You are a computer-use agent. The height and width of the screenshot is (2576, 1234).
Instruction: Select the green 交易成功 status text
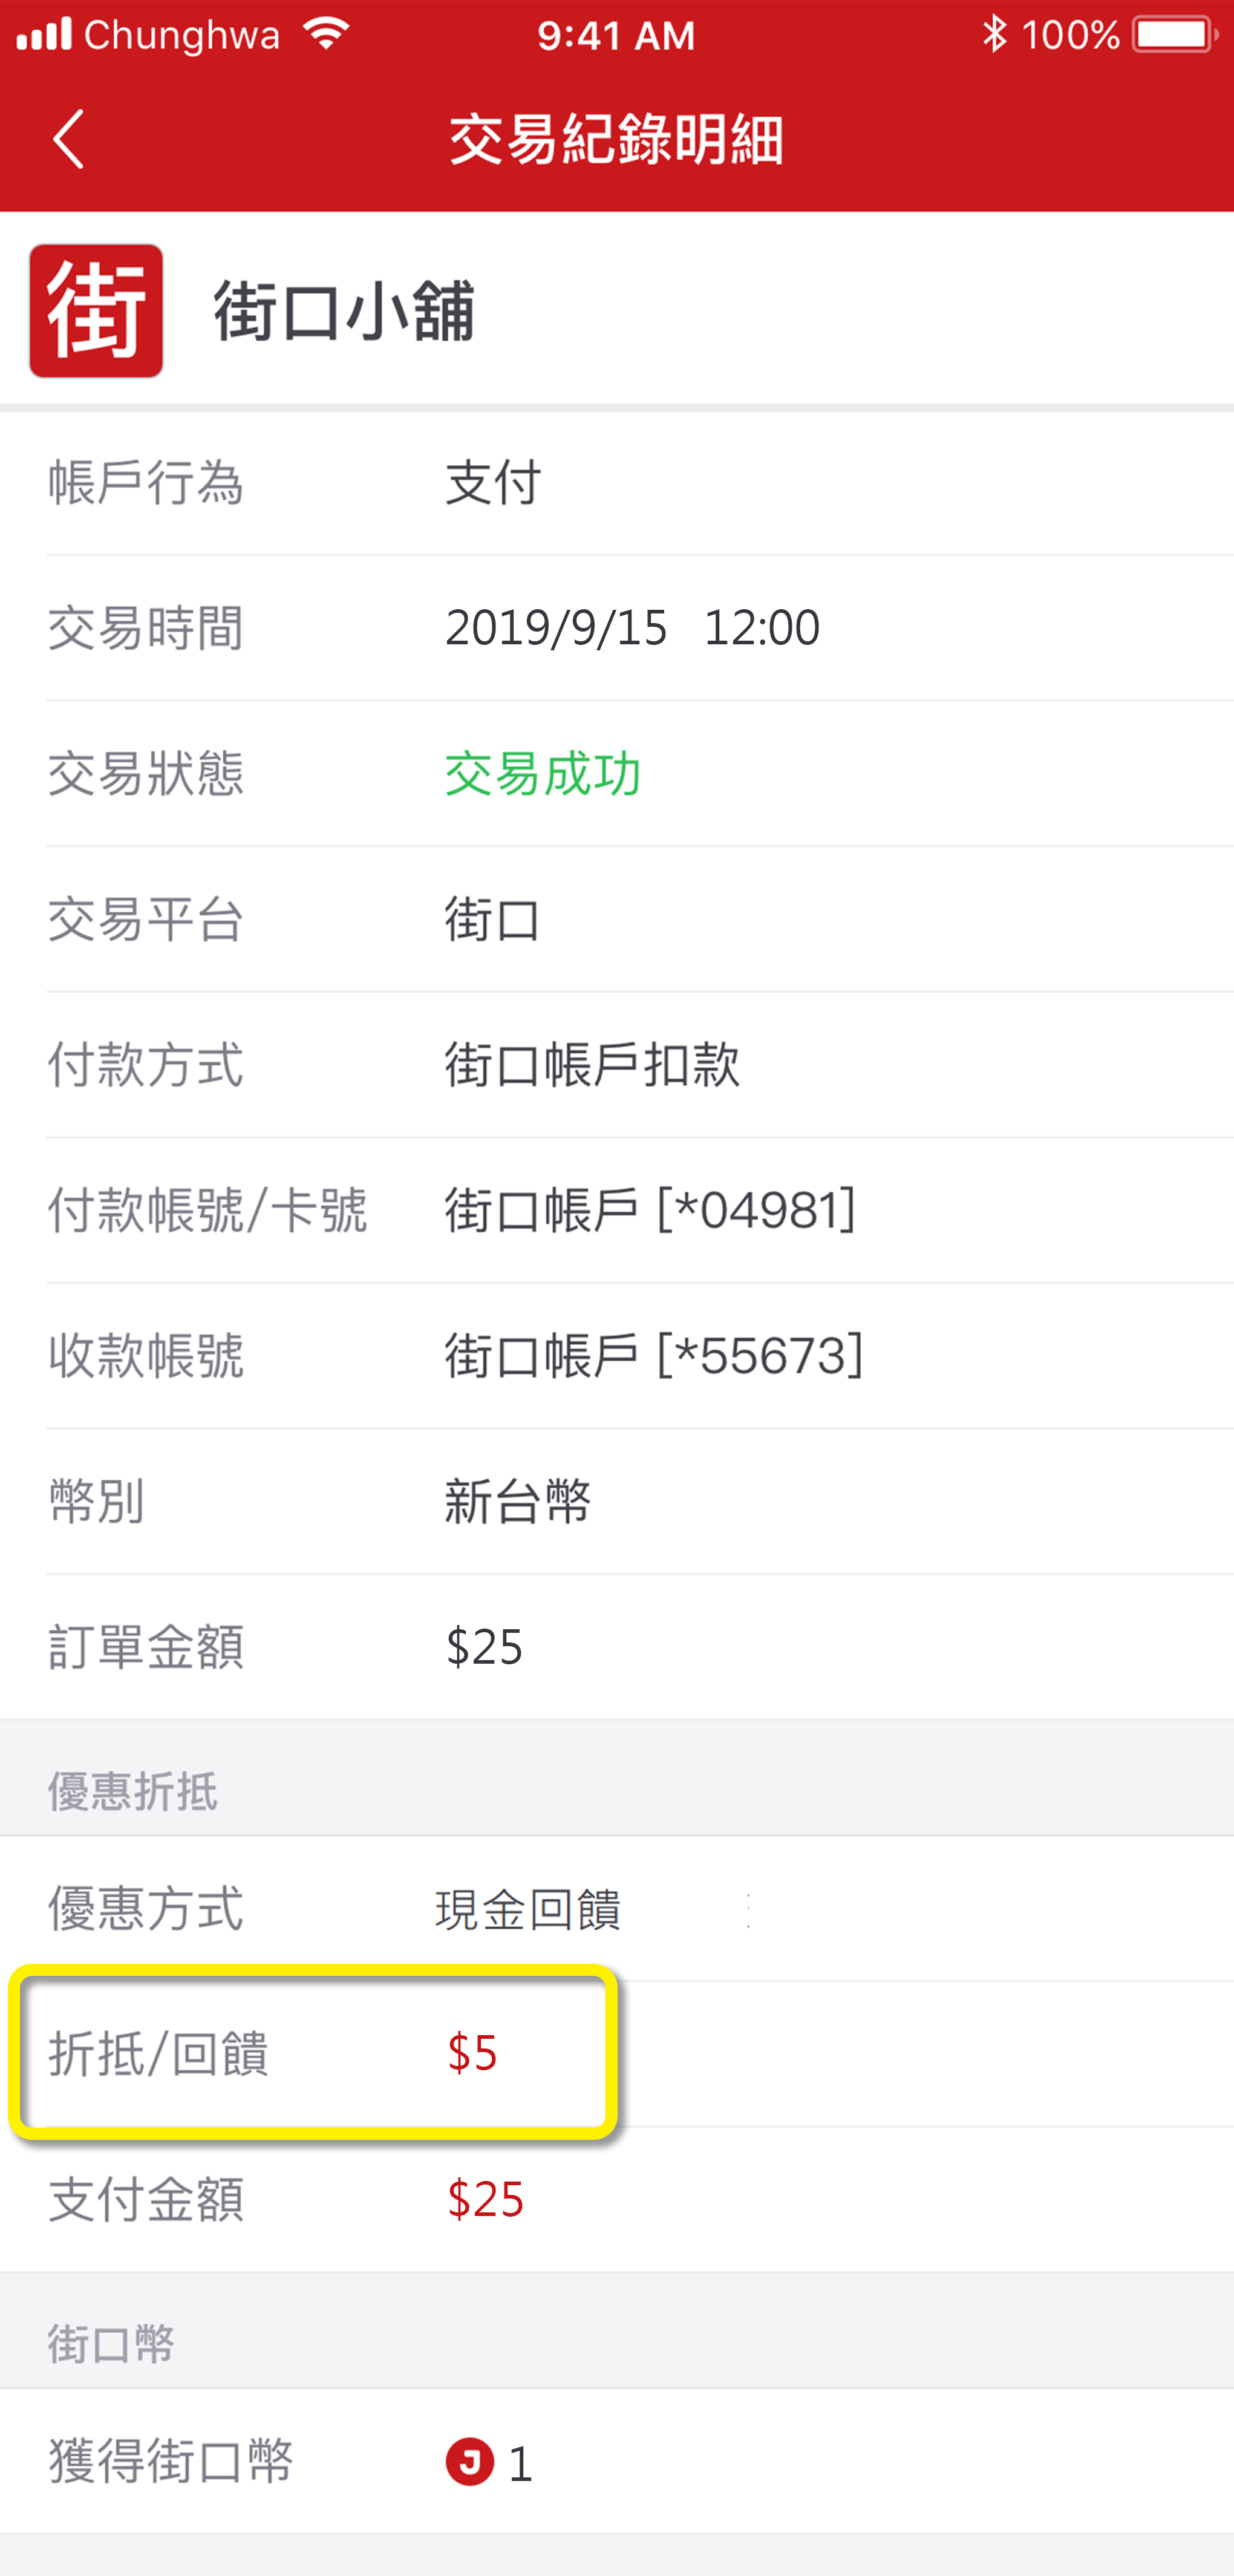point(542,774)
